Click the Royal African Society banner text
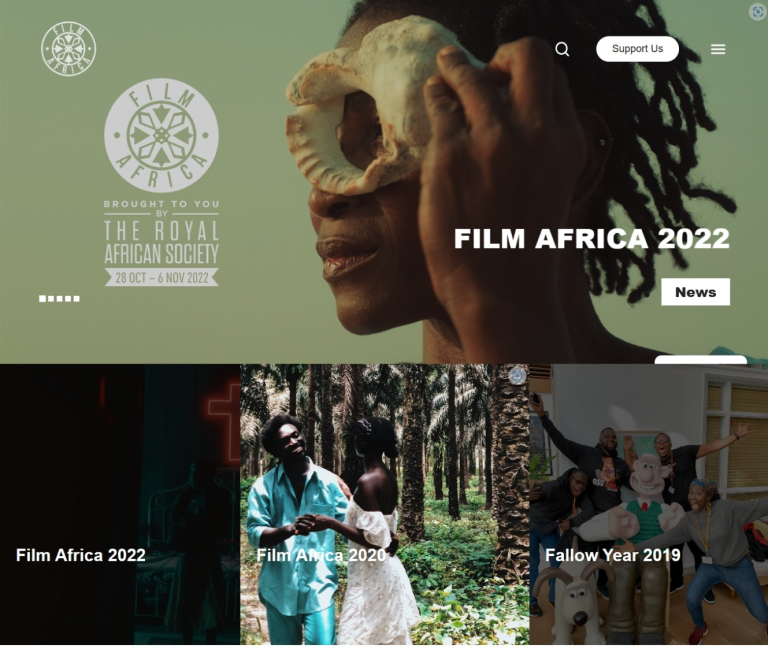Image resolution: width=768 pixels, height=660 pixels. (x=162, y=242)
